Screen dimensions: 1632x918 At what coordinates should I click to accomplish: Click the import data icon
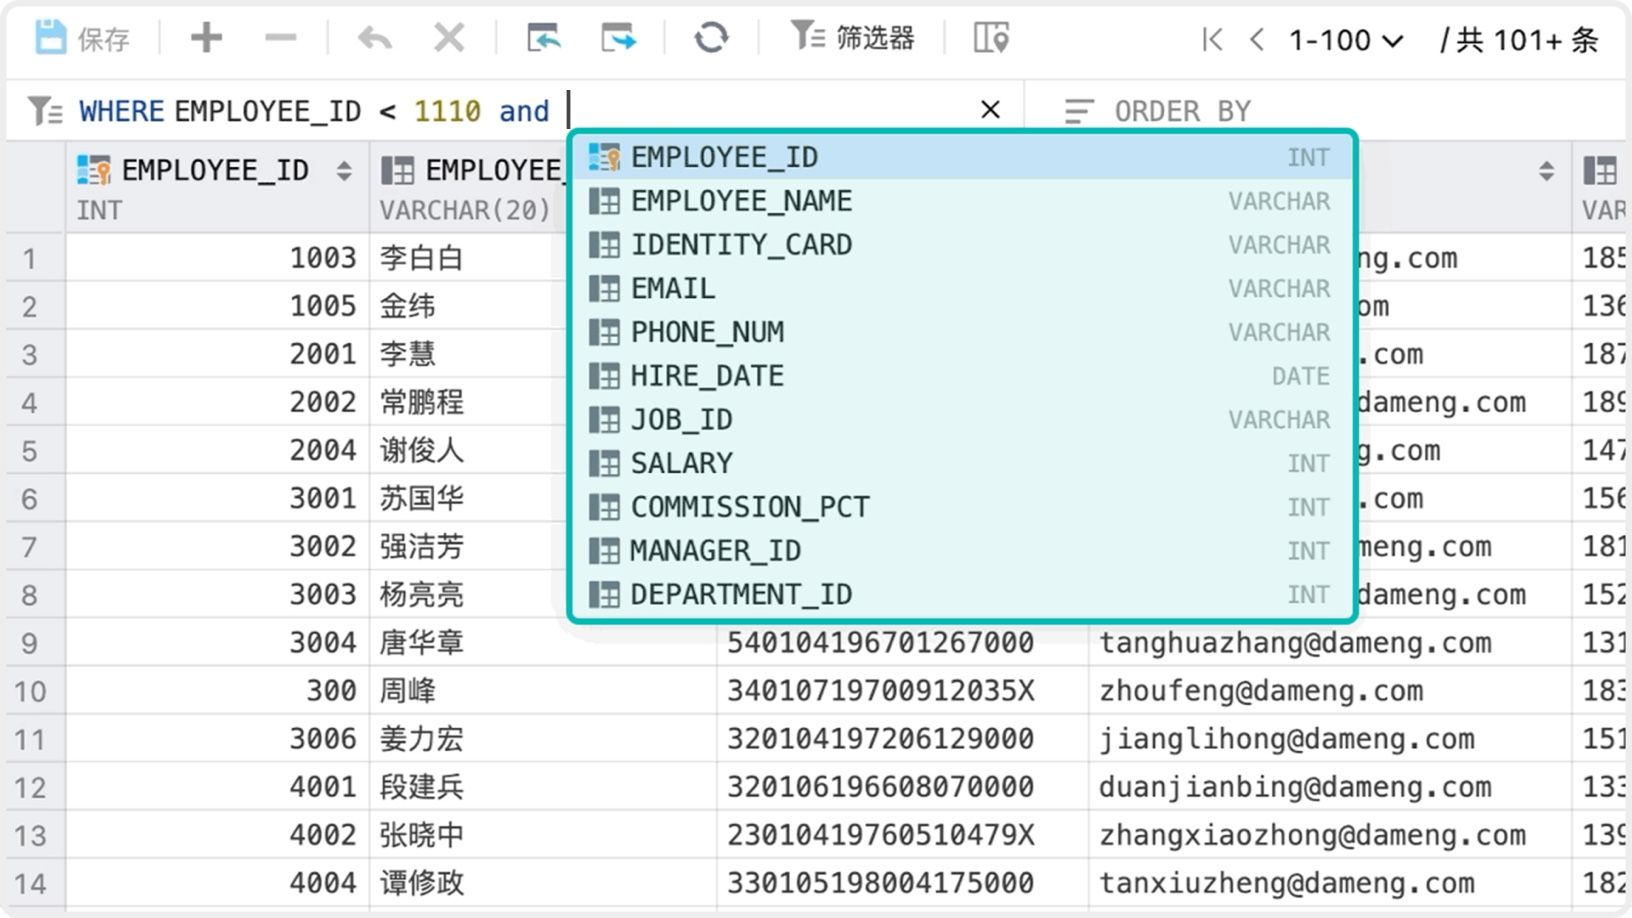tap(543, 38)
